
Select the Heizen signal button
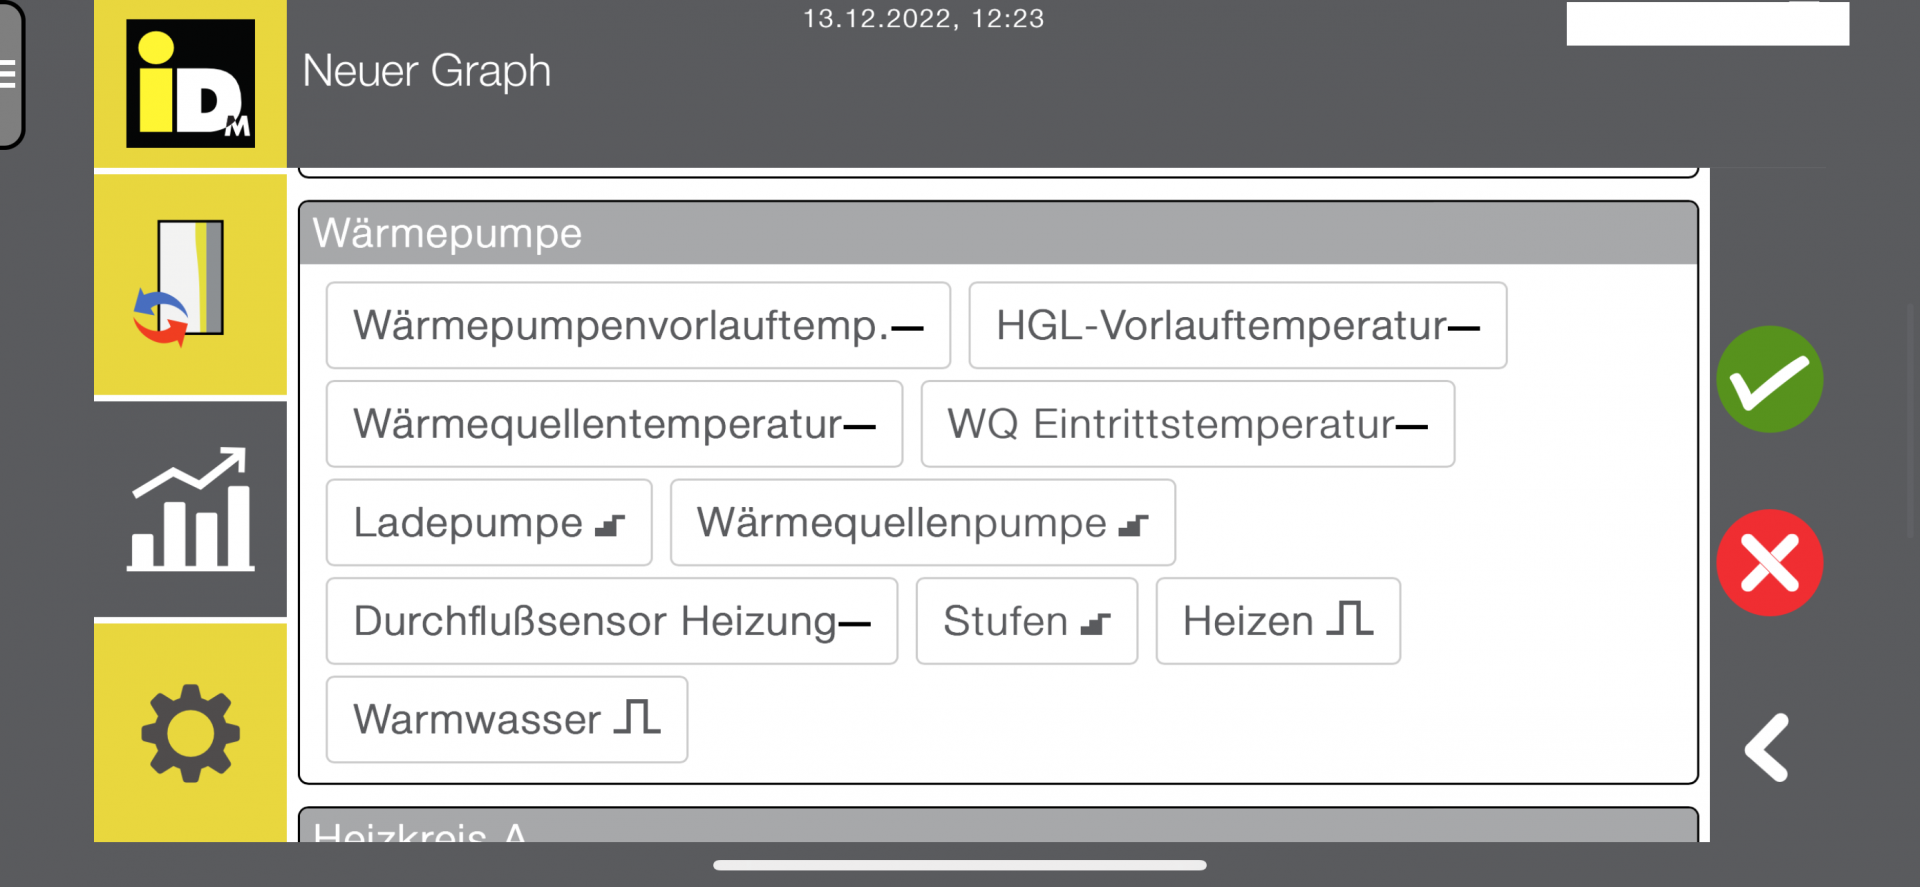(1277, 621)
